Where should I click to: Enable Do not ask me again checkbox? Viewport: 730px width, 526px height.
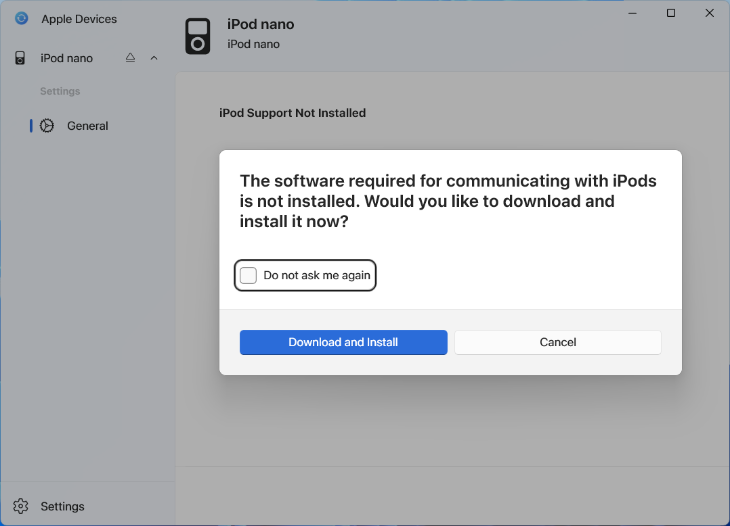[248, 275]
